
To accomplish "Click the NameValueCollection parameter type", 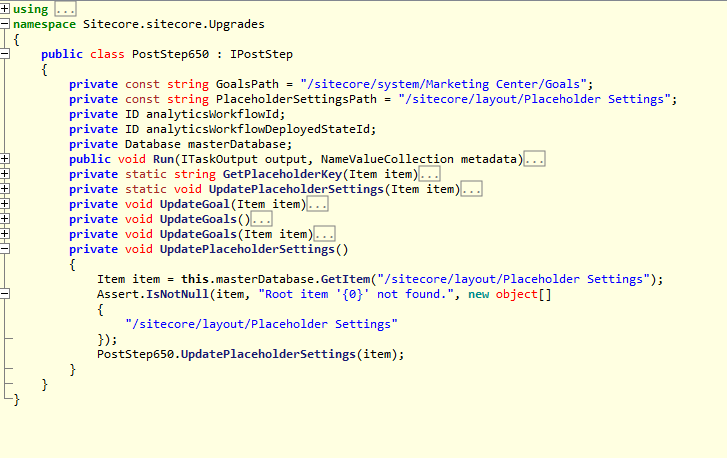I will point(387,159).
